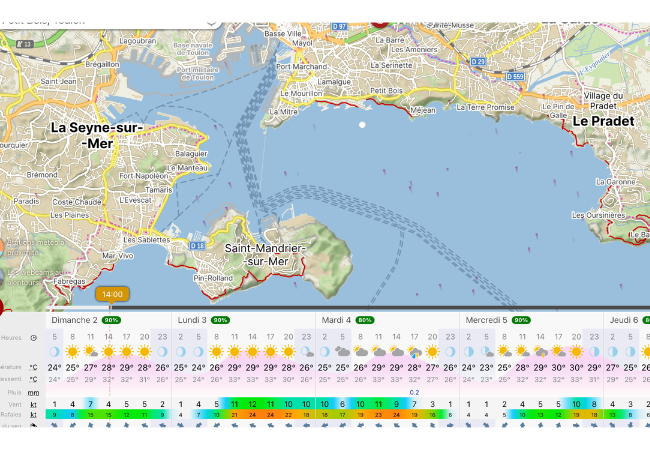
Task: Click the hour 20 header under Dimanche 2
Action: [x=144, y=337]
